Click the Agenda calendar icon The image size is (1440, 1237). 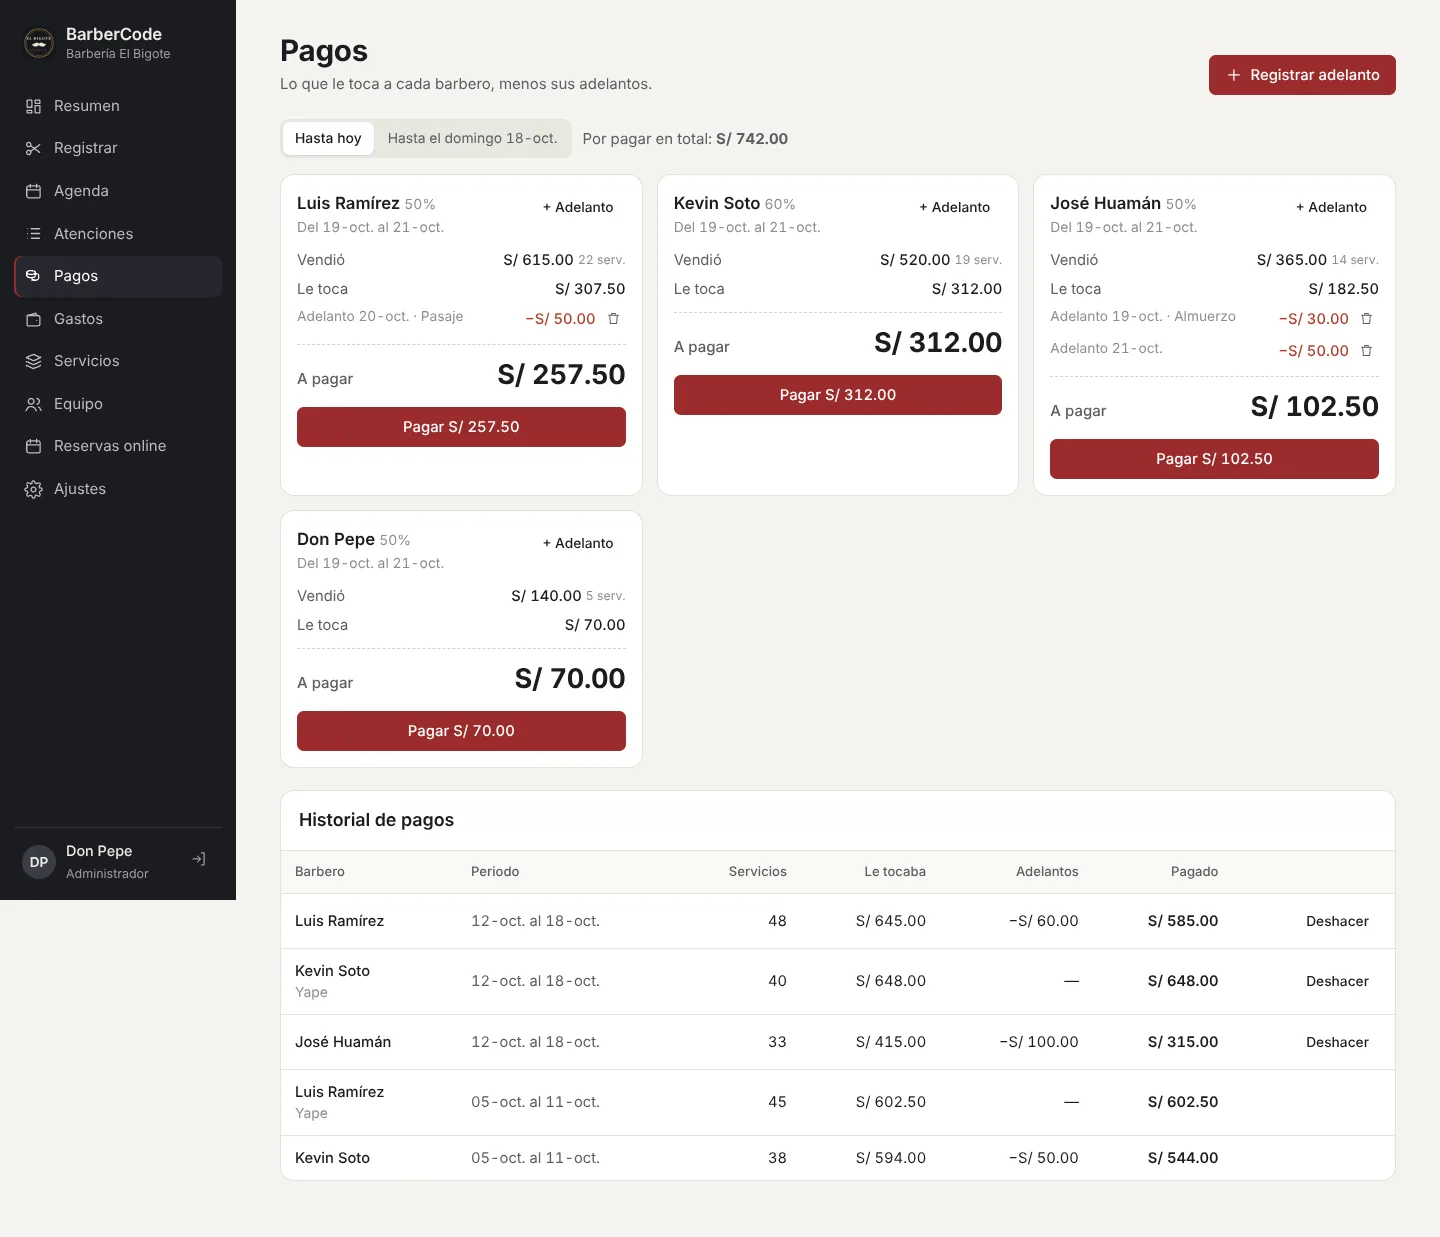pyautogui.click(x=33, y=191)
